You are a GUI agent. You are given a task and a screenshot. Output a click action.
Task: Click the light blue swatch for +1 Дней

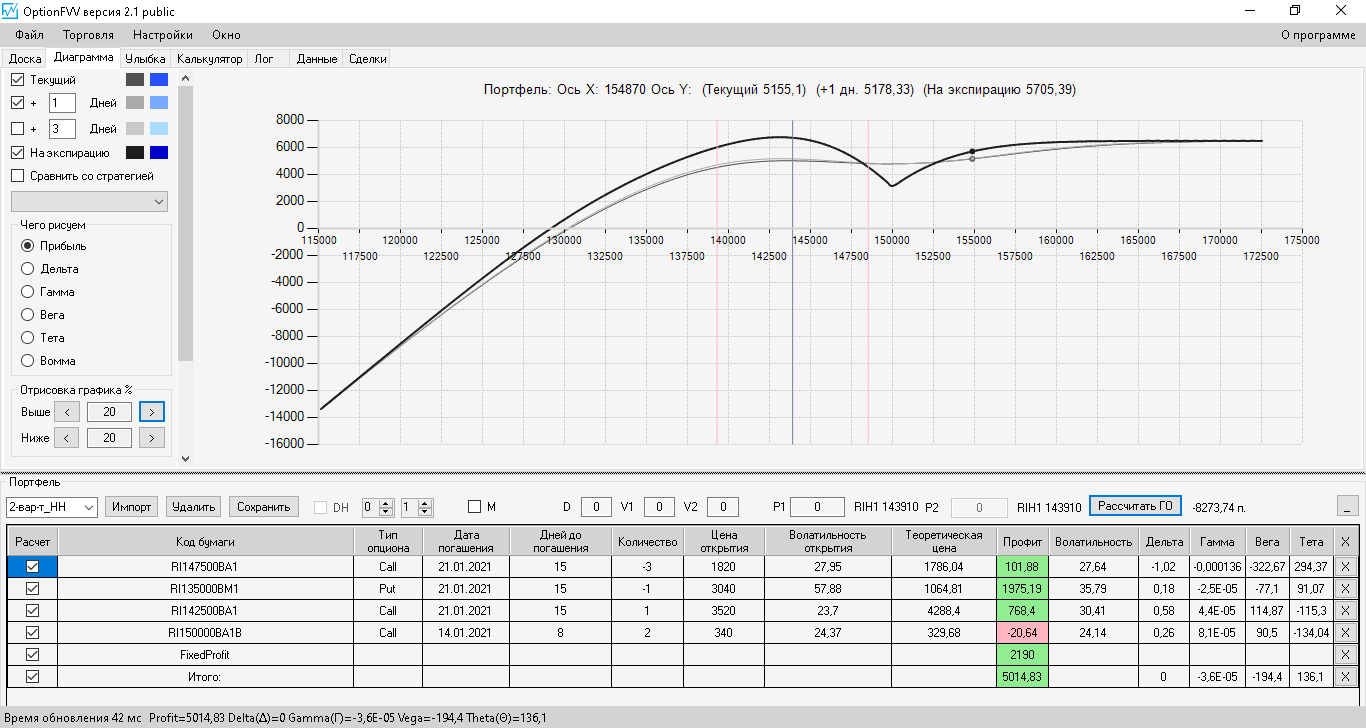(159, 102)
